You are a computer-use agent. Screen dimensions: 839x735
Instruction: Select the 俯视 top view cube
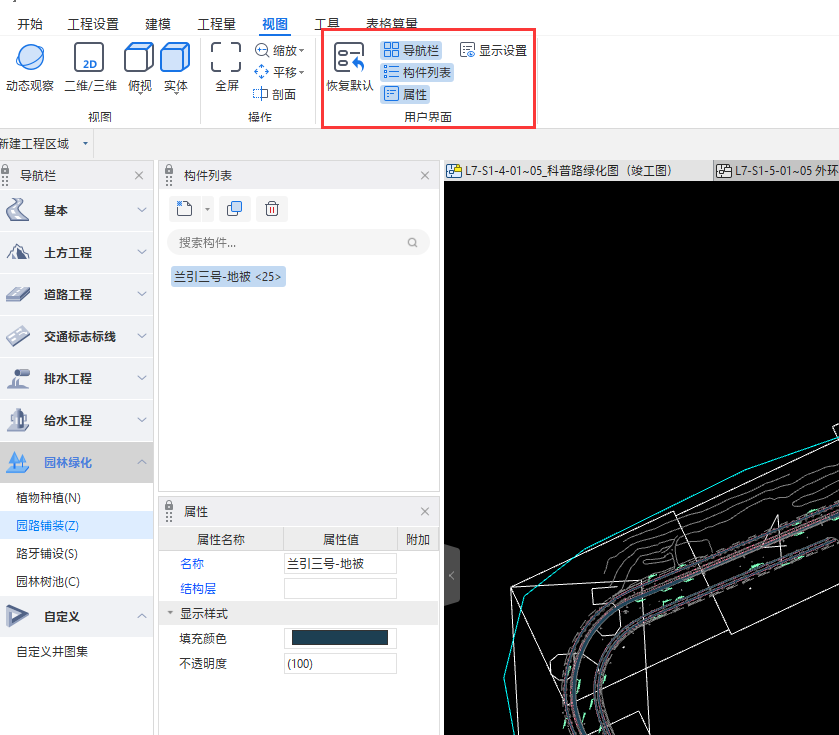click(x=139, y=67)
